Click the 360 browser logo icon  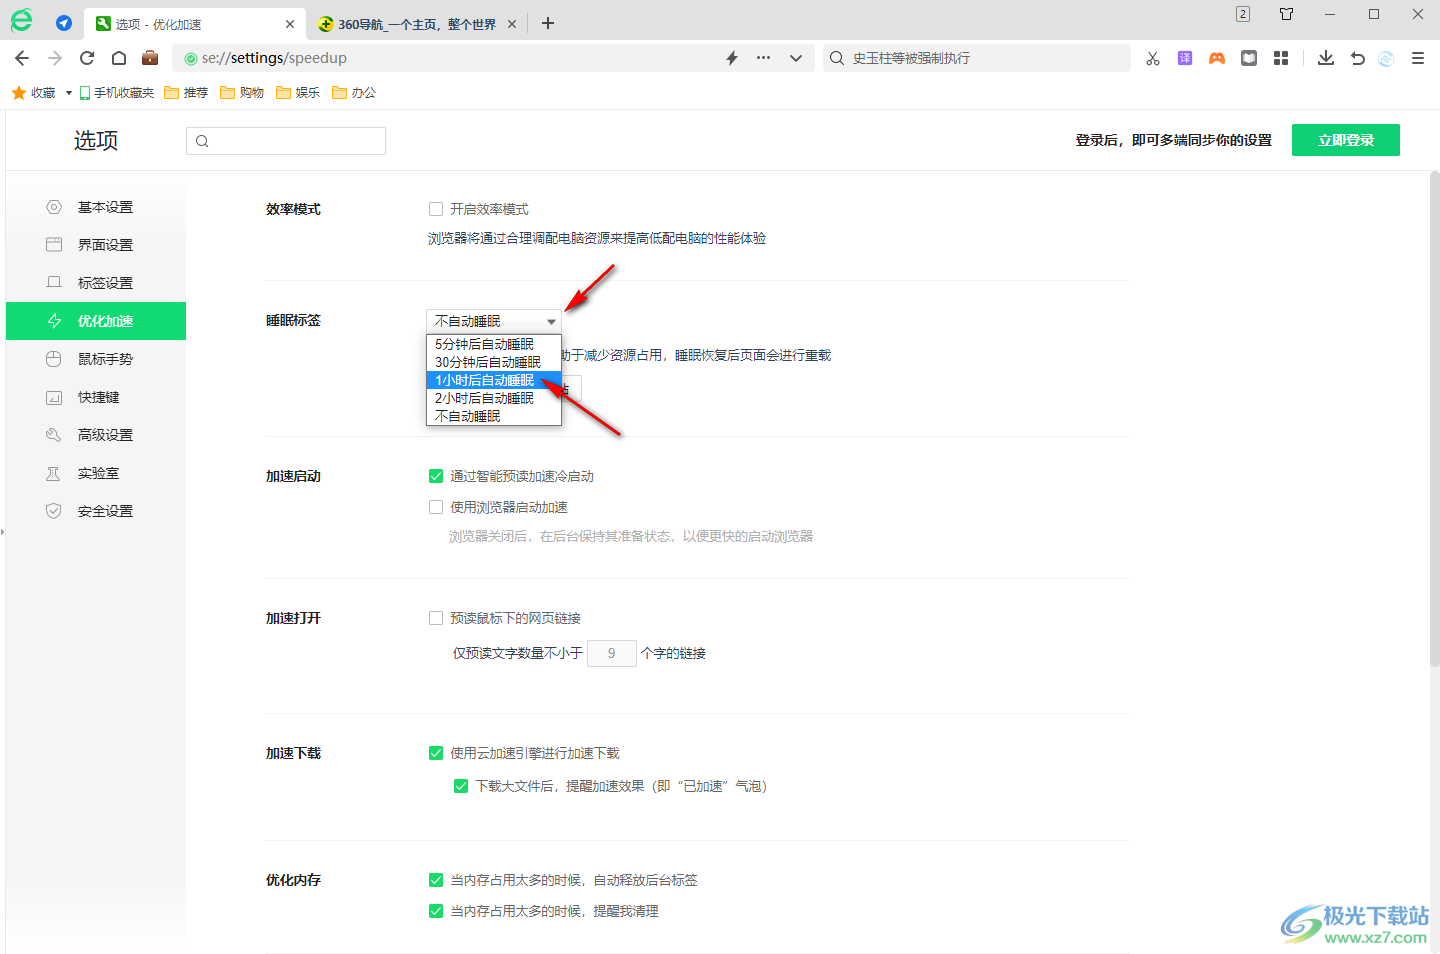[21, 20]
